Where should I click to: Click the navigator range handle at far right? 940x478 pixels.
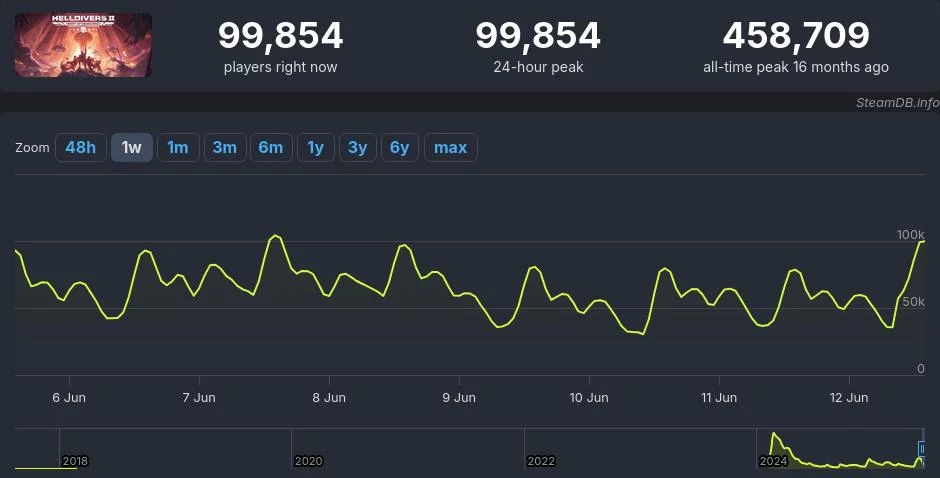point(922,449)
